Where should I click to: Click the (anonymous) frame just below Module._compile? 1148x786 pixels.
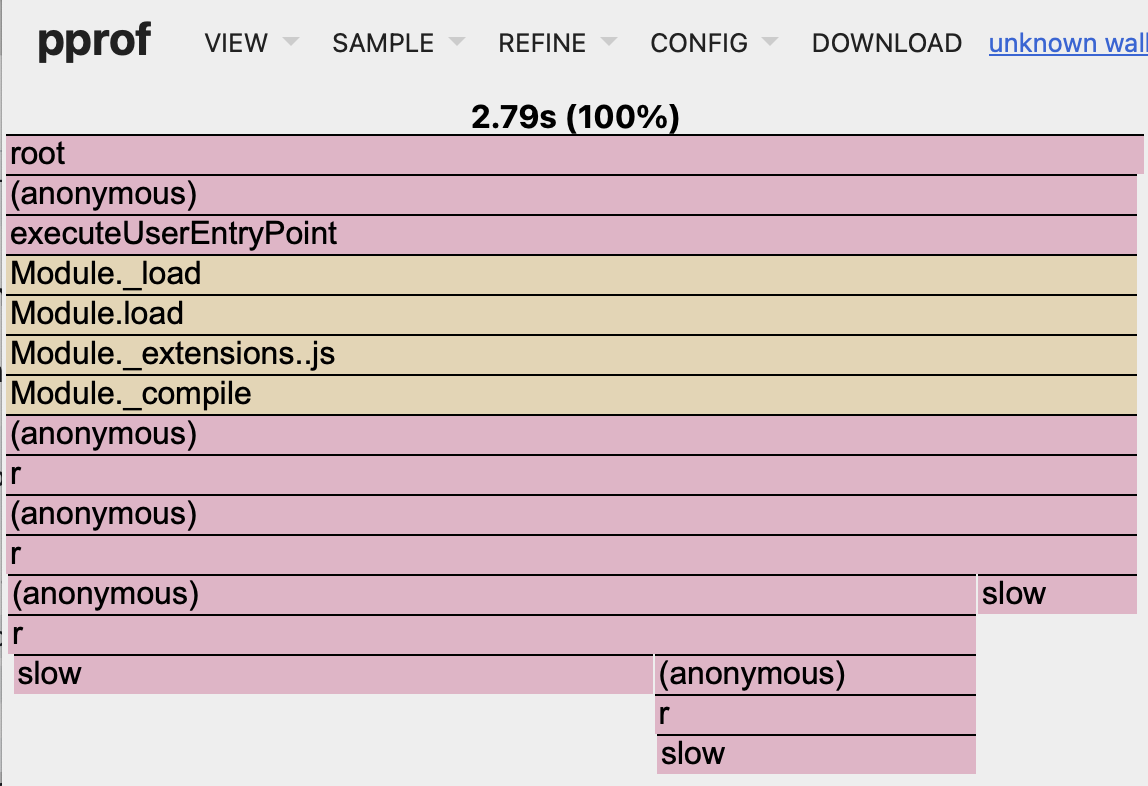(x=572, y=435)
